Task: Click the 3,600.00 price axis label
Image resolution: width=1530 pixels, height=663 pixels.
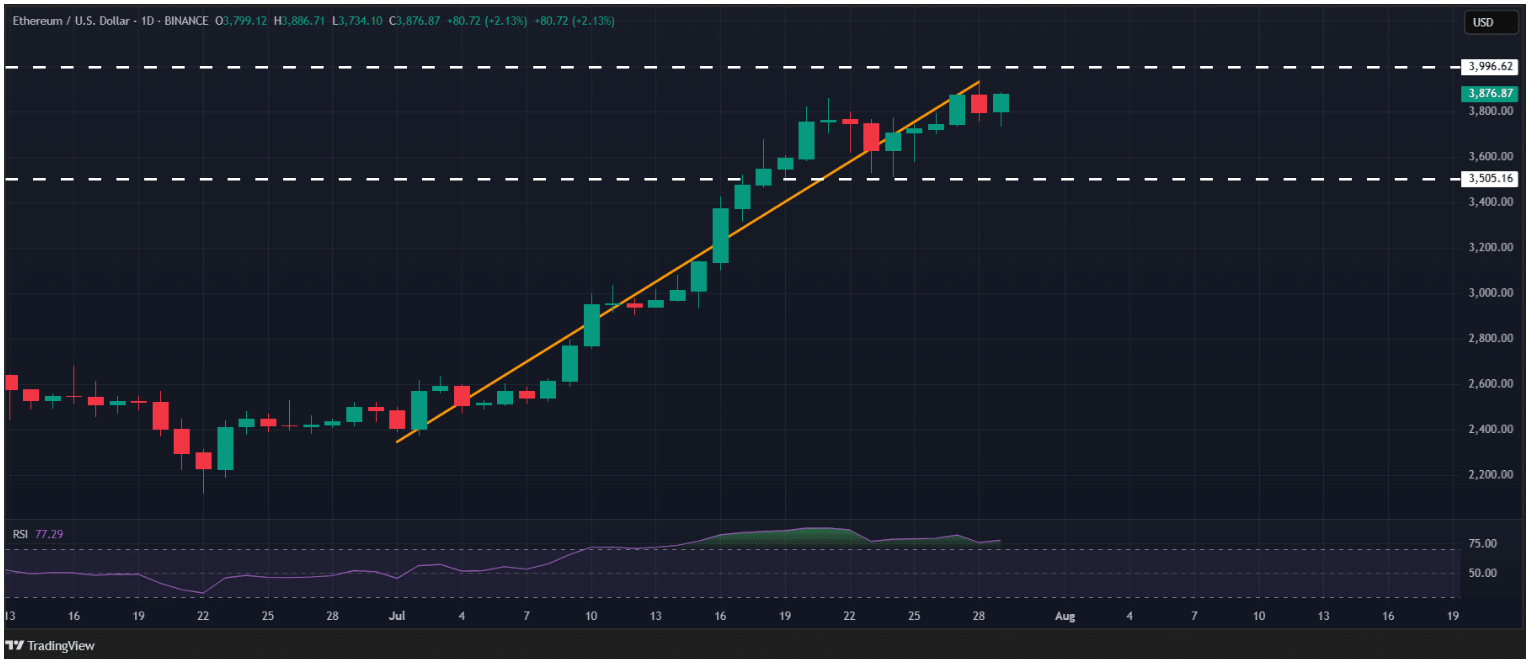Action: point(1489,157)
